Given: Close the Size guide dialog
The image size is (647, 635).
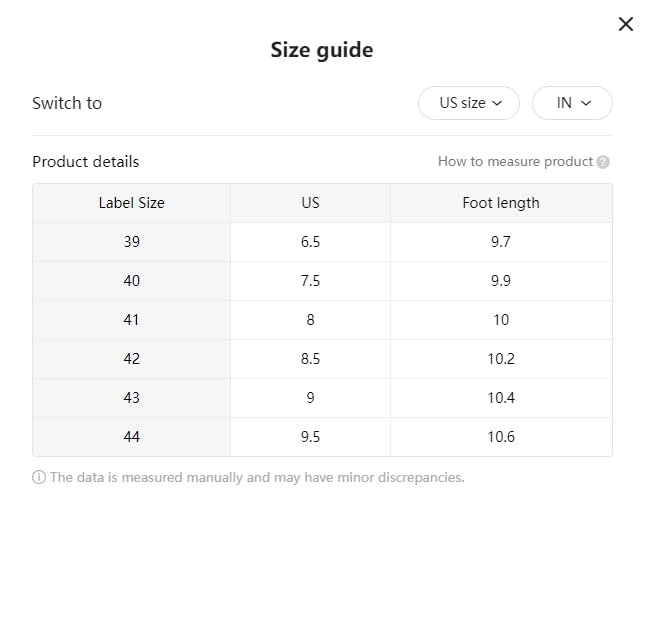Looking at the screenshot, I should point(626,24).
